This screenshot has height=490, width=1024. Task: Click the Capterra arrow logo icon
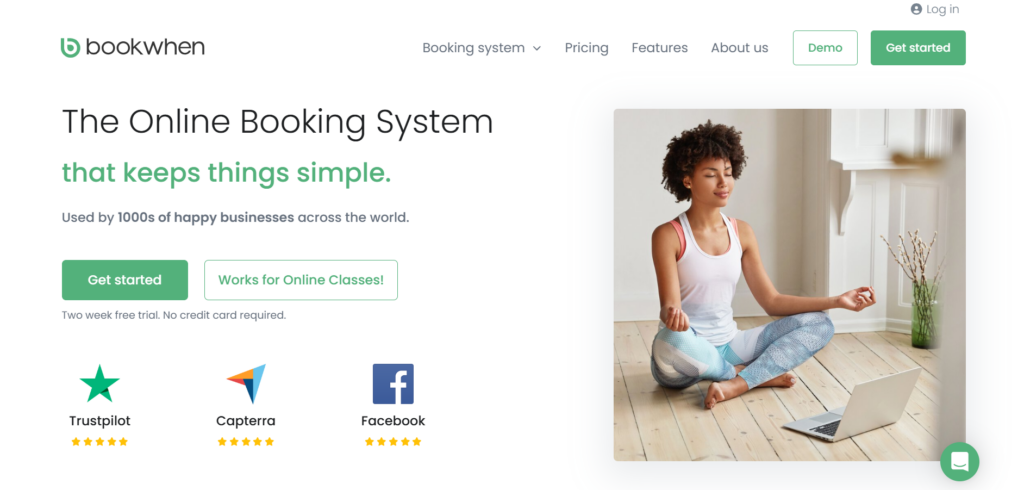tap(246, 384)
